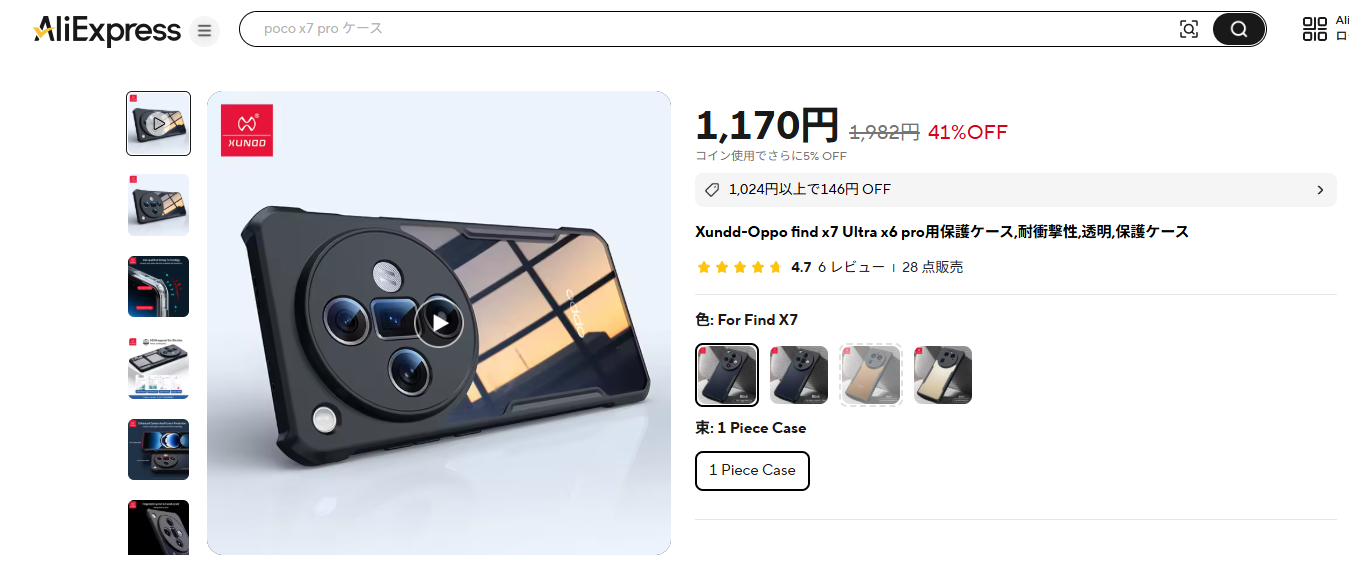Click the image search camera icon

pyautogui.click(x=1188, y=29)
